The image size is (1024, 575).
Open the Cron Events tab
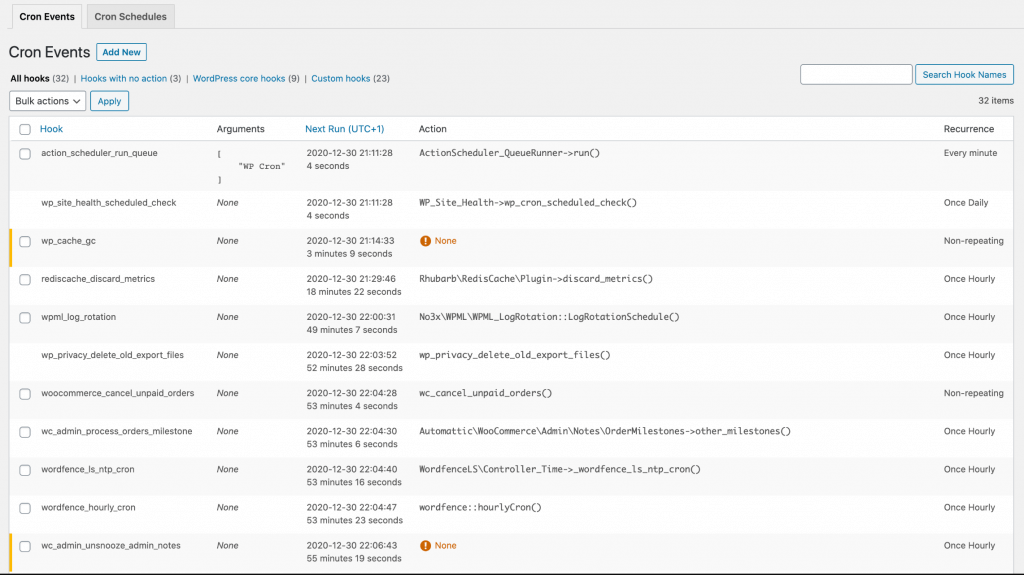pyautogui.click(x=47, y=16)
